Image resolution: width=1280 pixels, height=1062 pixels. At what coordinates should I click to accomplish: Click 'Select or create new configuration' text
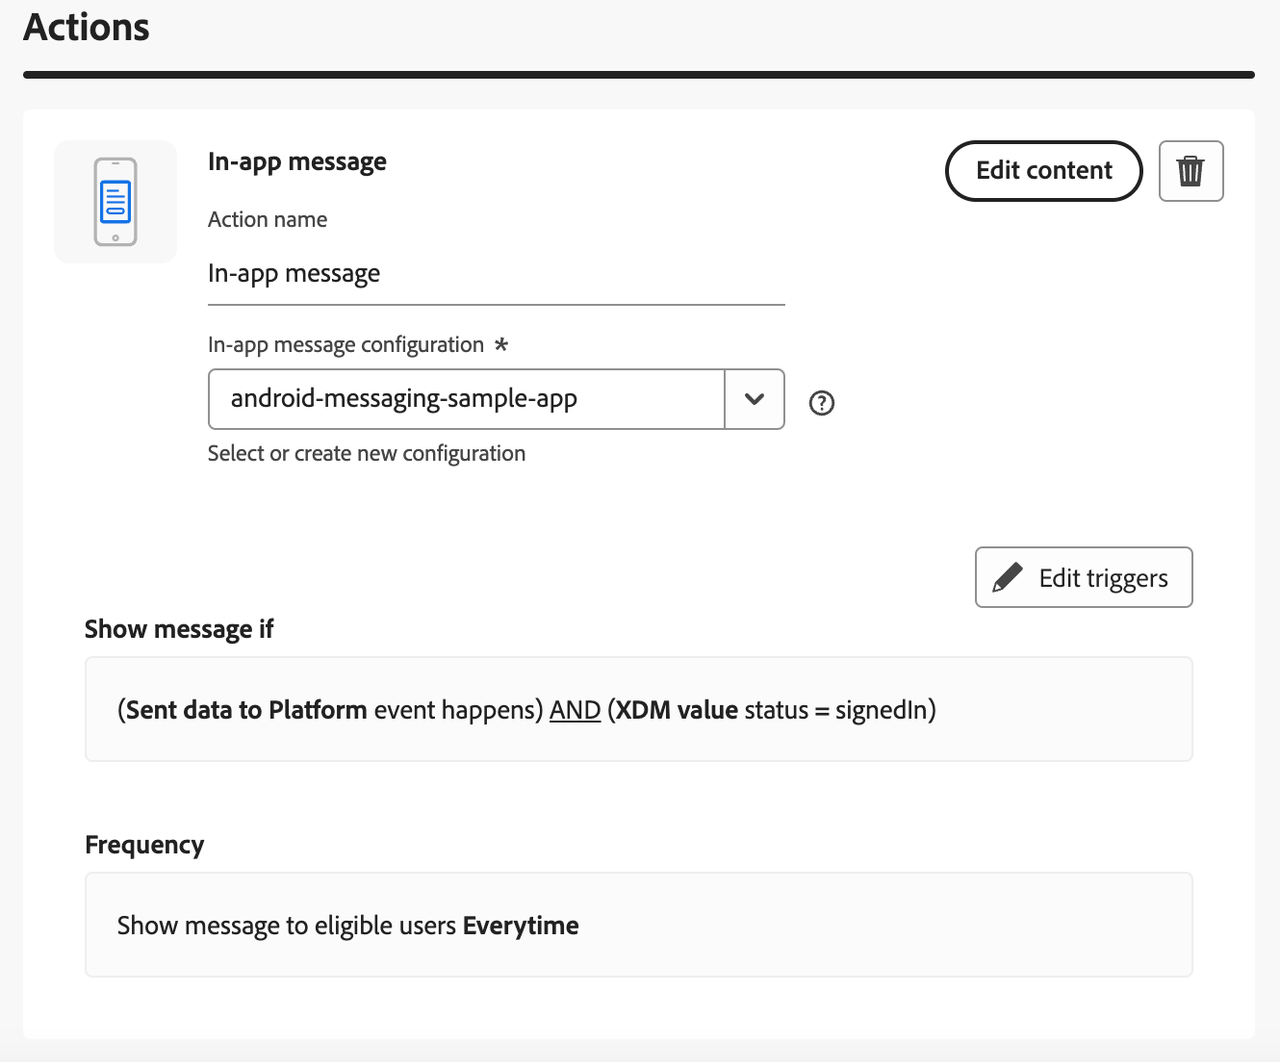[366, 453]
